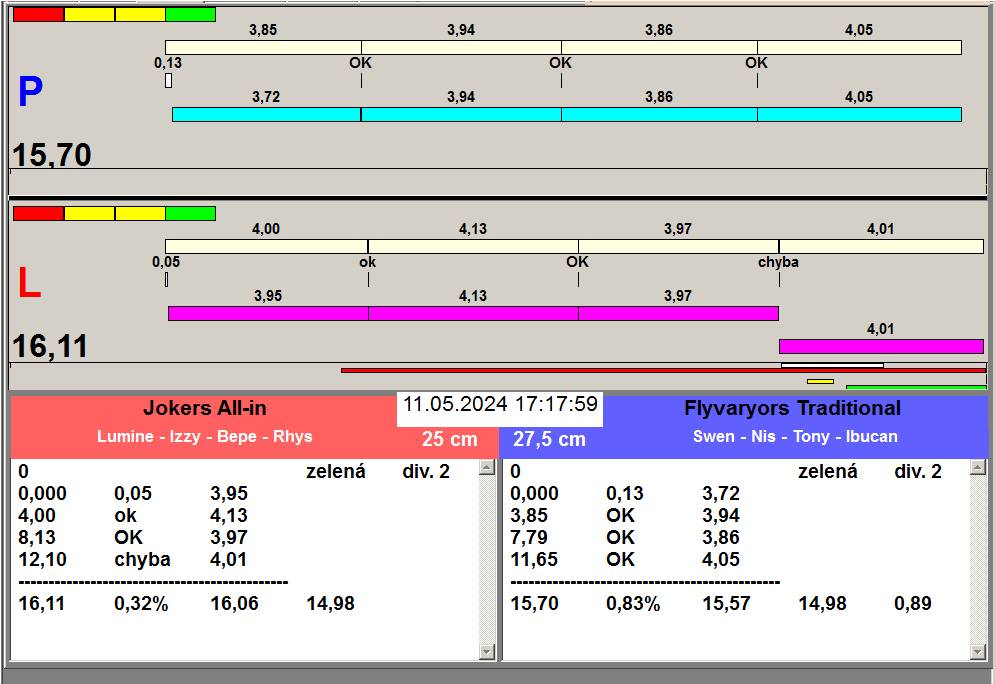Click the long red line under lane L

[664, 370]
